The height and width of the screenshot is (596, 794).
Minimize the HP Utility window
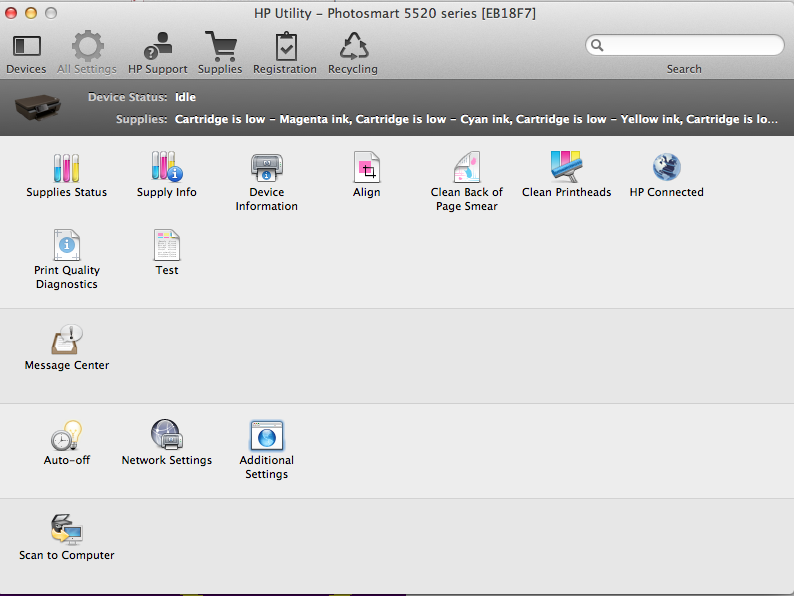pos(31,13)
